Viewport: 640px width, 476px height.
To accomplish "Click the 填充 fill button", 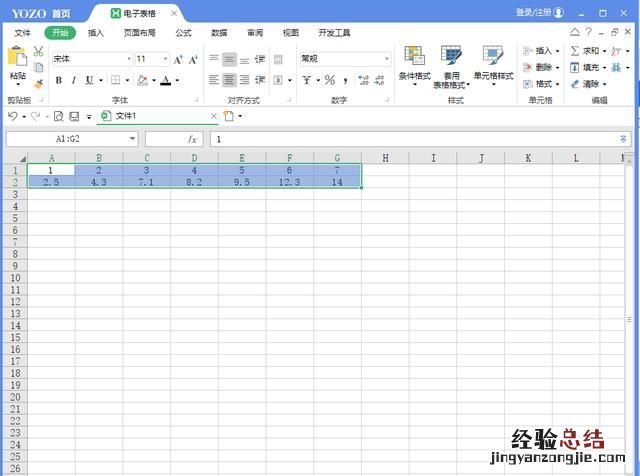I will click(588, 67).
